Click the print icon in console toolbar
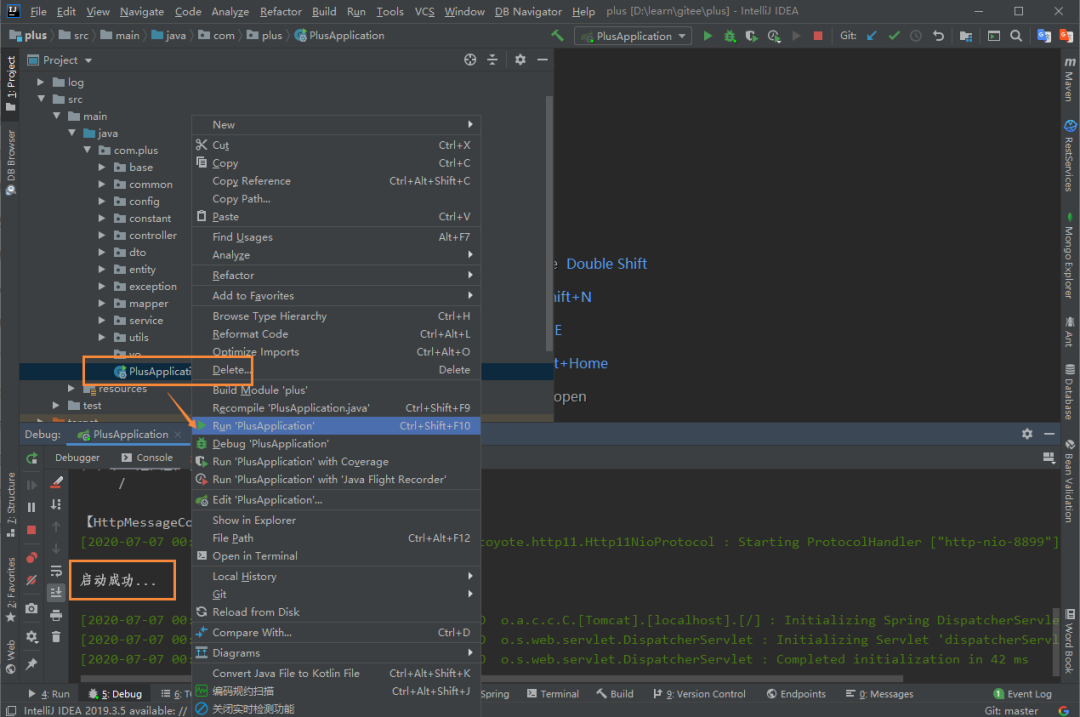1080x717 pixels. (56, 614)
